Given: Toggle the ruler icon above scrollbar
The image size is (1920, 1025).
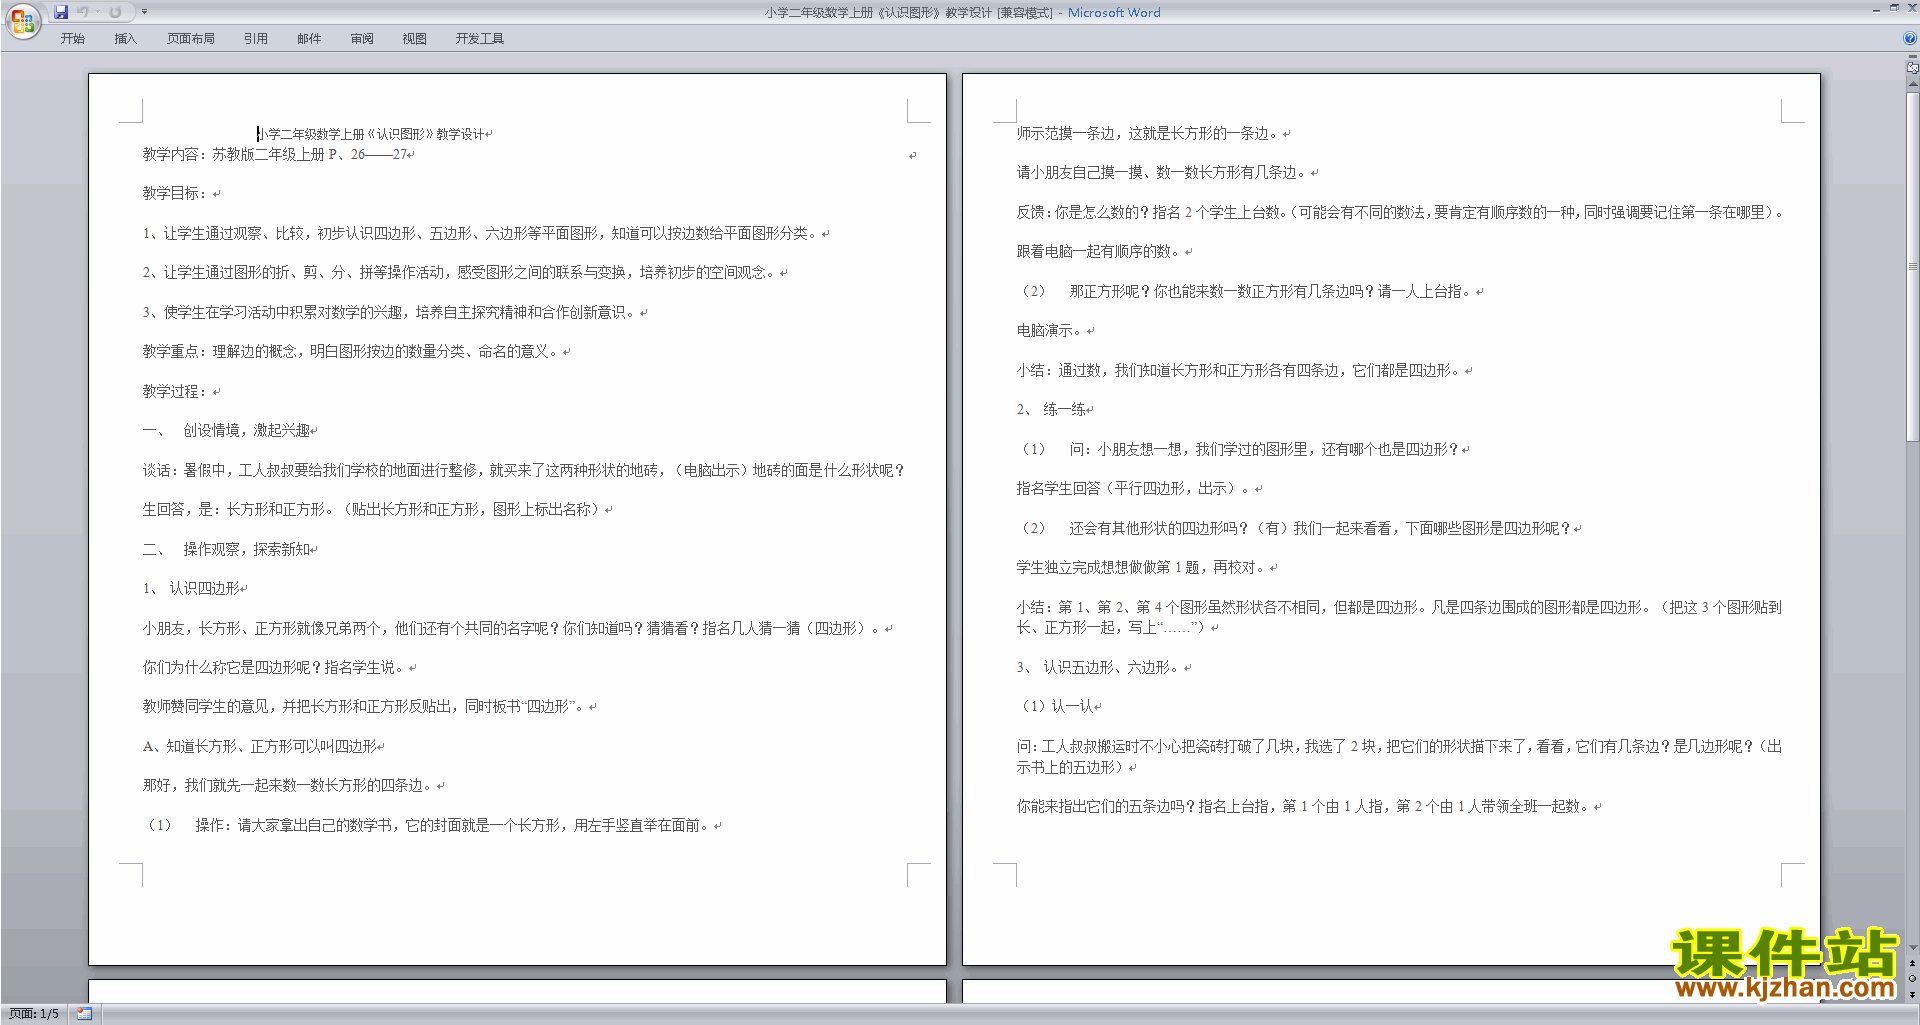Looking at the screenshot, I should [1912, 69].
